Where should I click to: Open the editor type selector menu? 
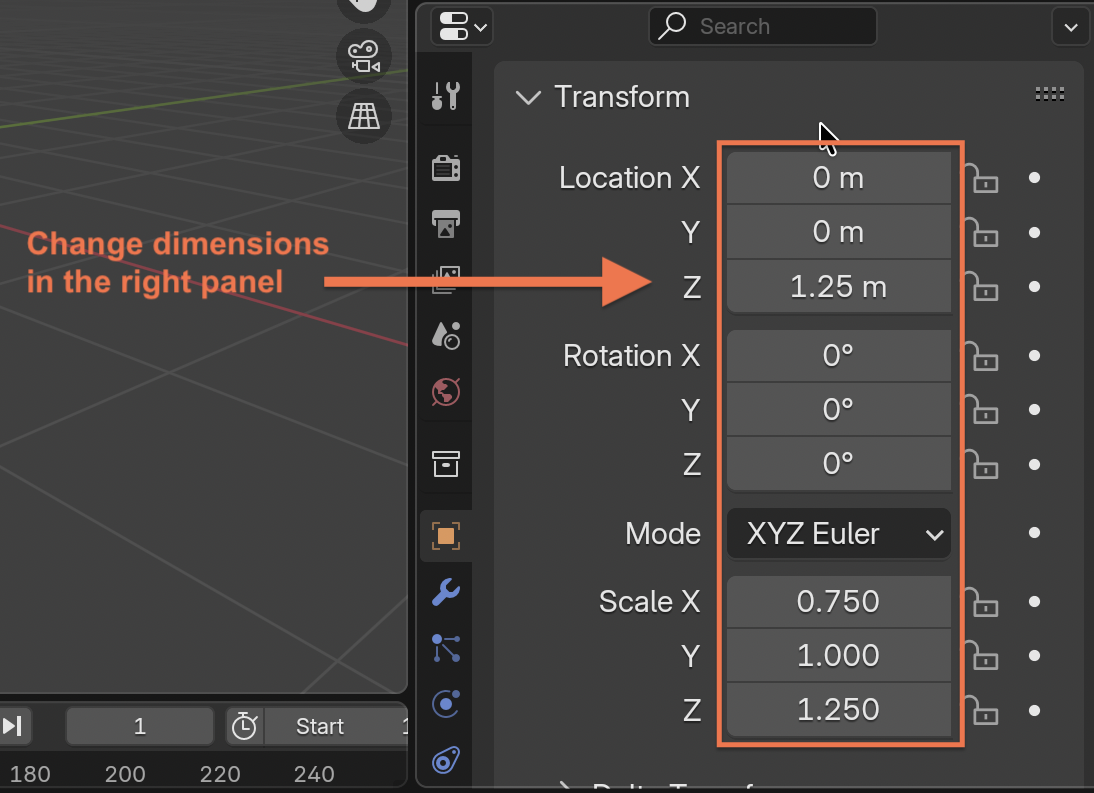click(460, 26)
